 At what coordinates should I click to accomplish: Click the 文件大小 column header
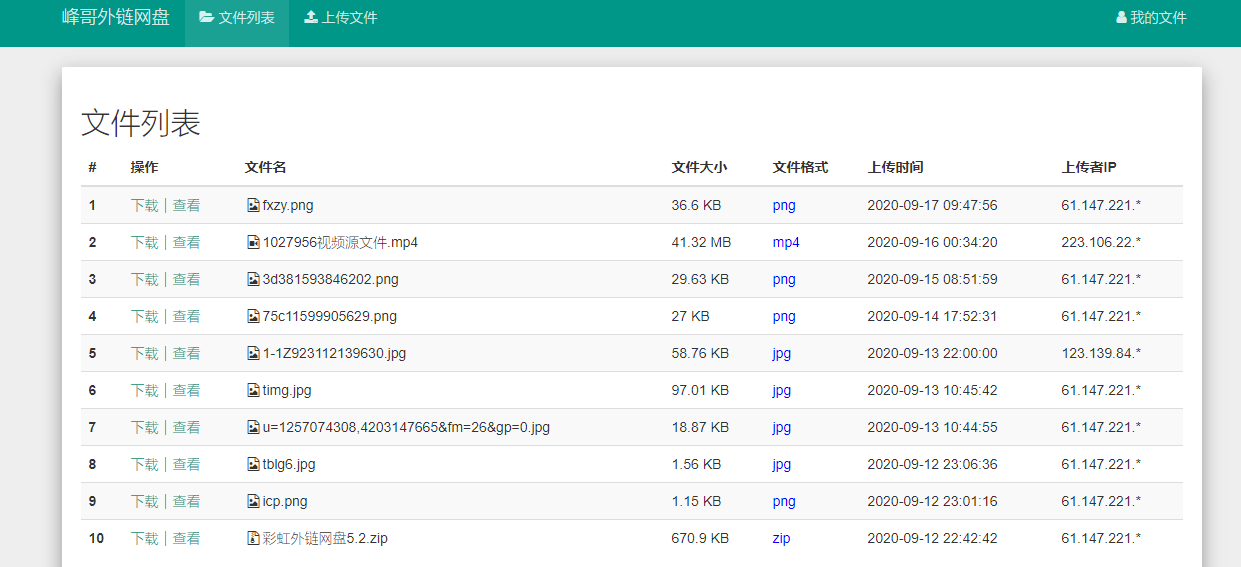[x=699, y=167]
